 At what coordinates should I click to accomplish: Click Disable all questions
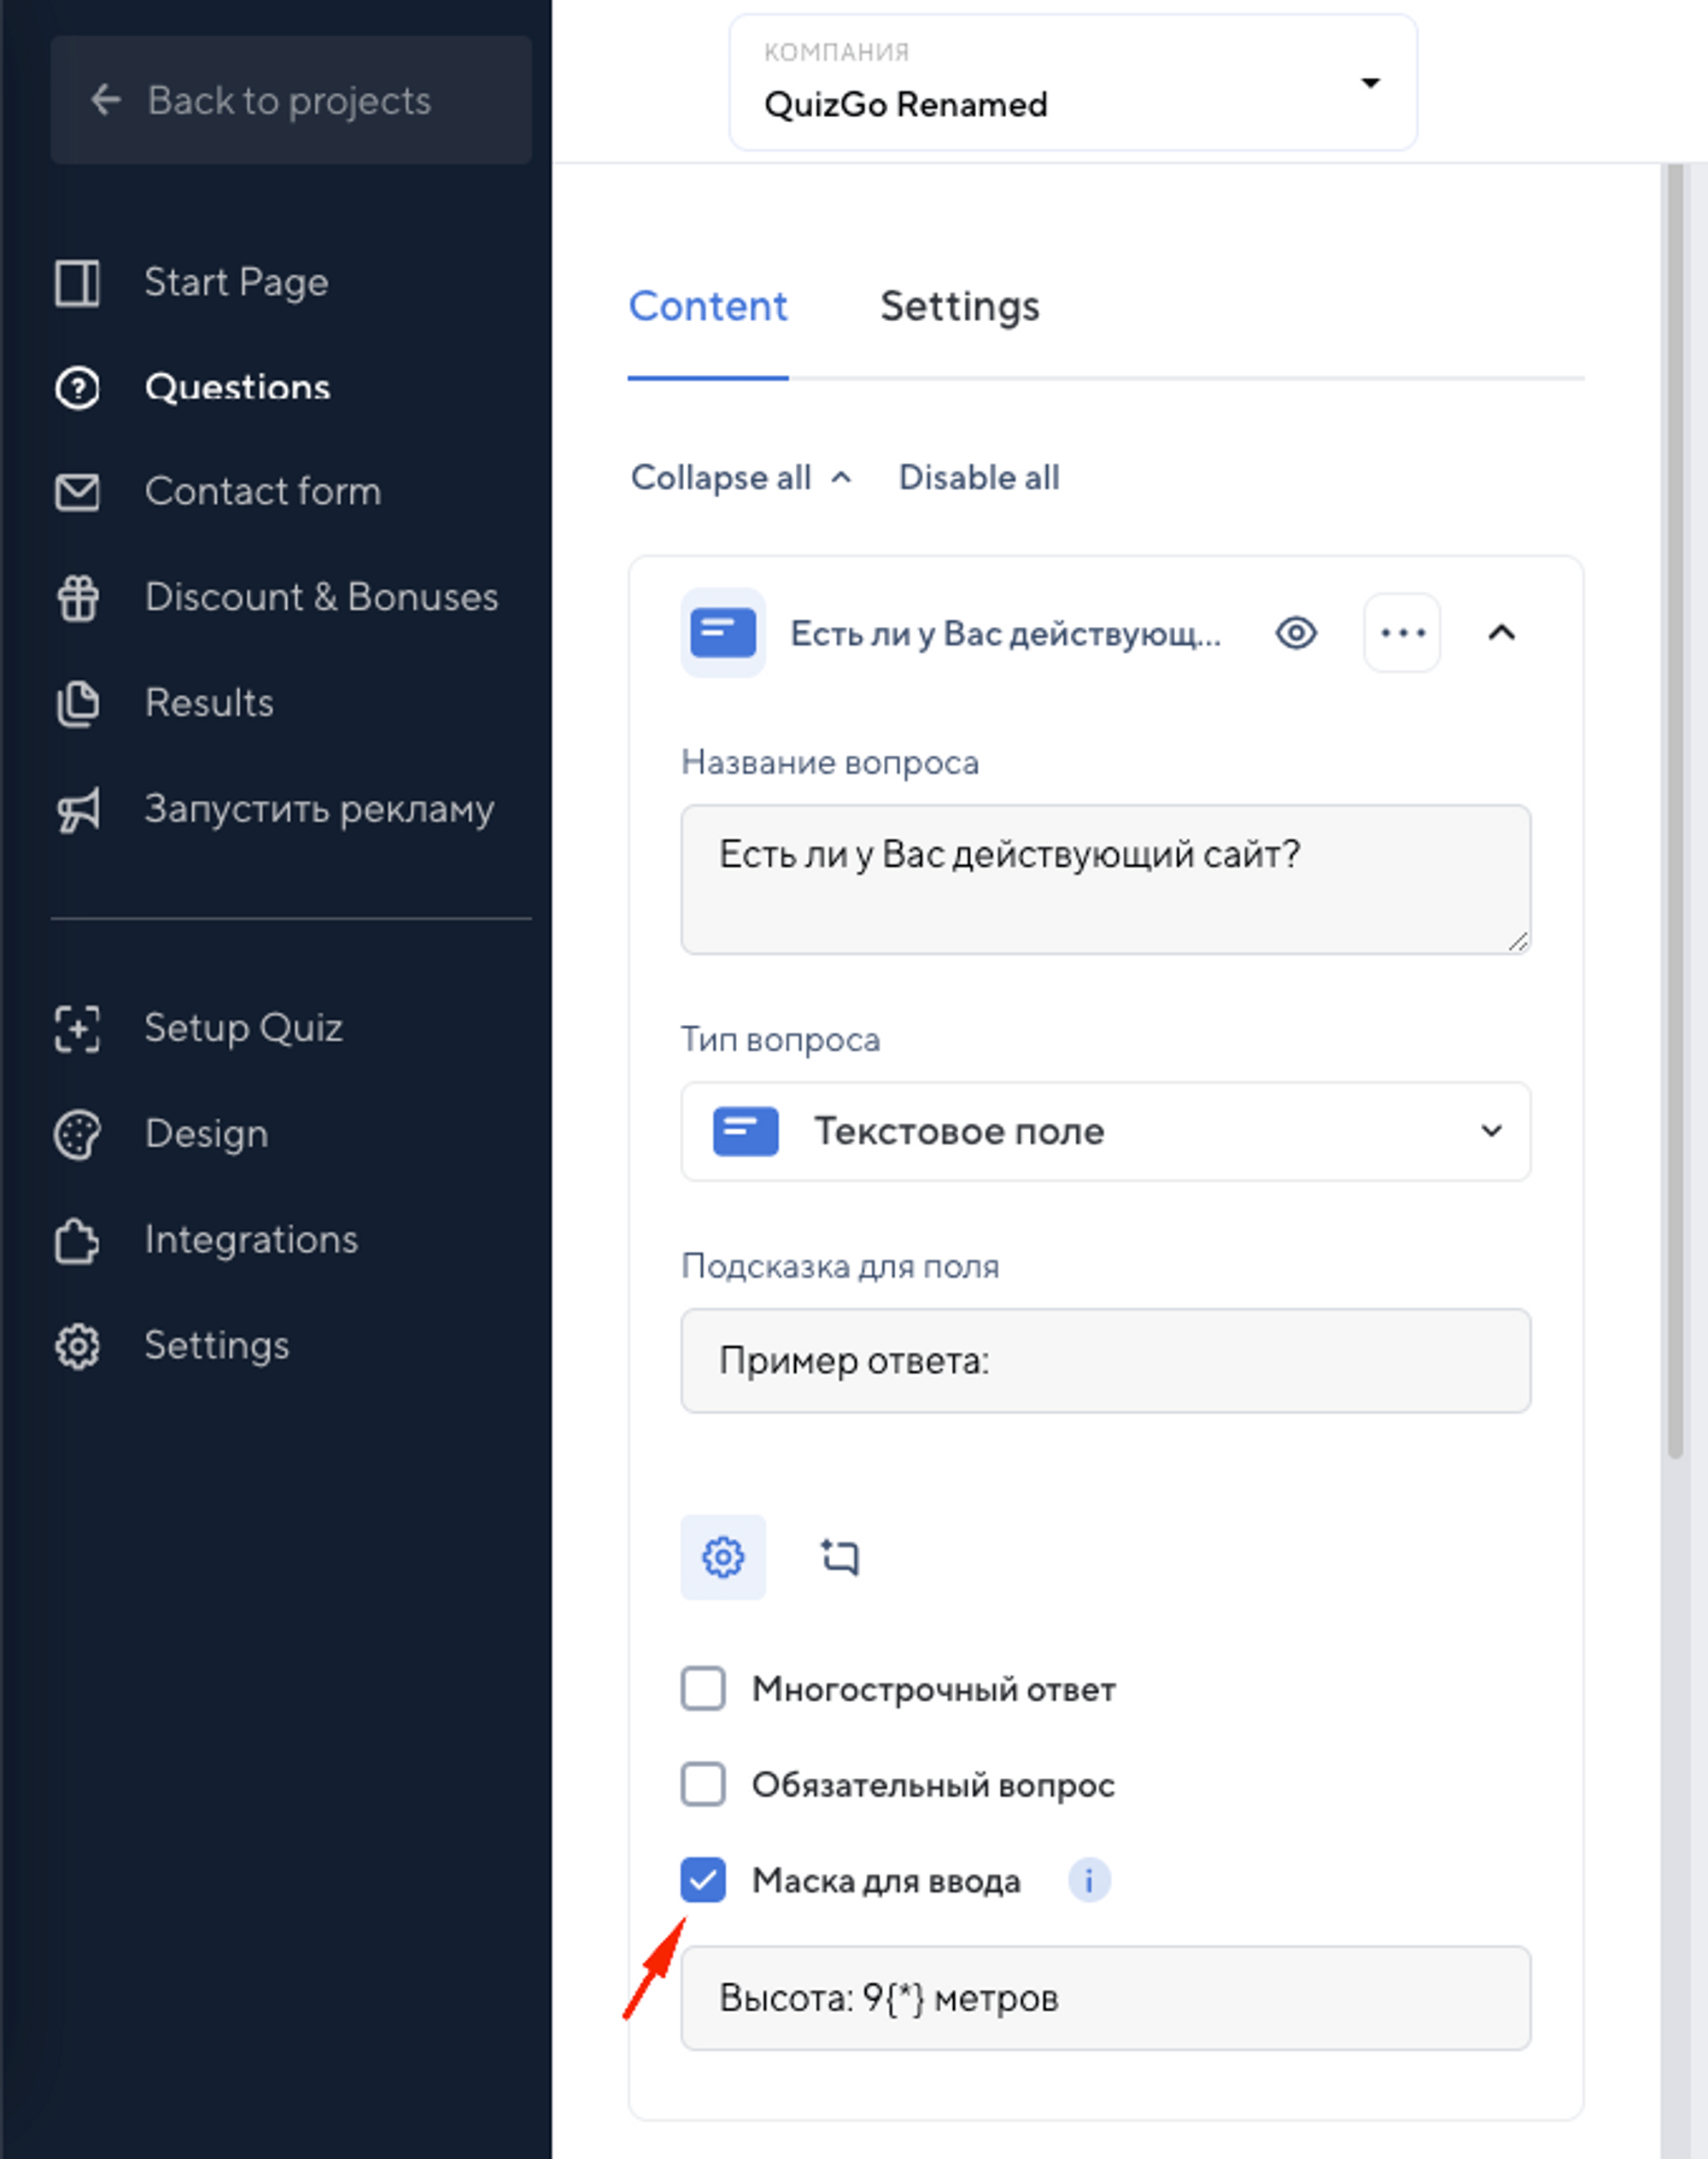[979, 478]
